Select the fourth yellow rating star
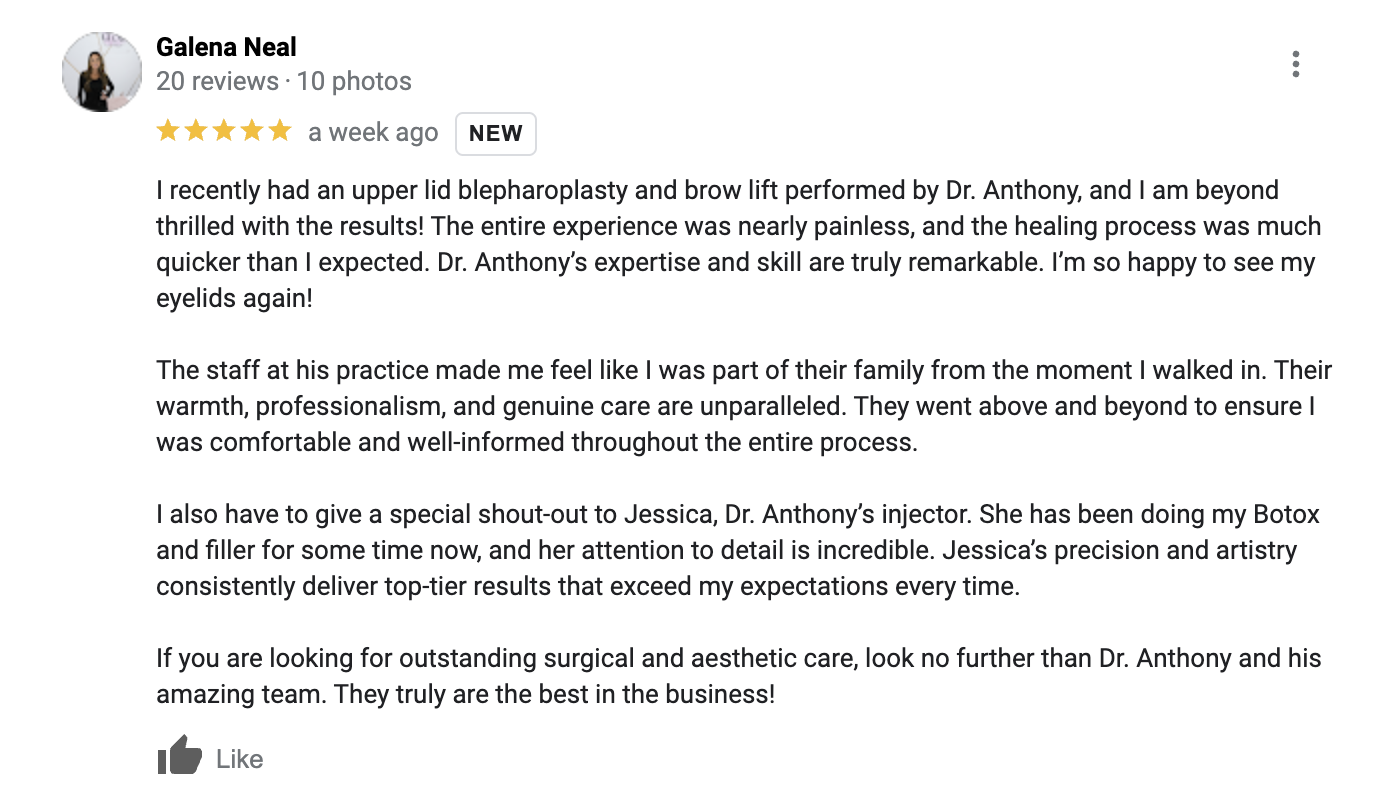The image size is (1400, 812). coord(252,130)
